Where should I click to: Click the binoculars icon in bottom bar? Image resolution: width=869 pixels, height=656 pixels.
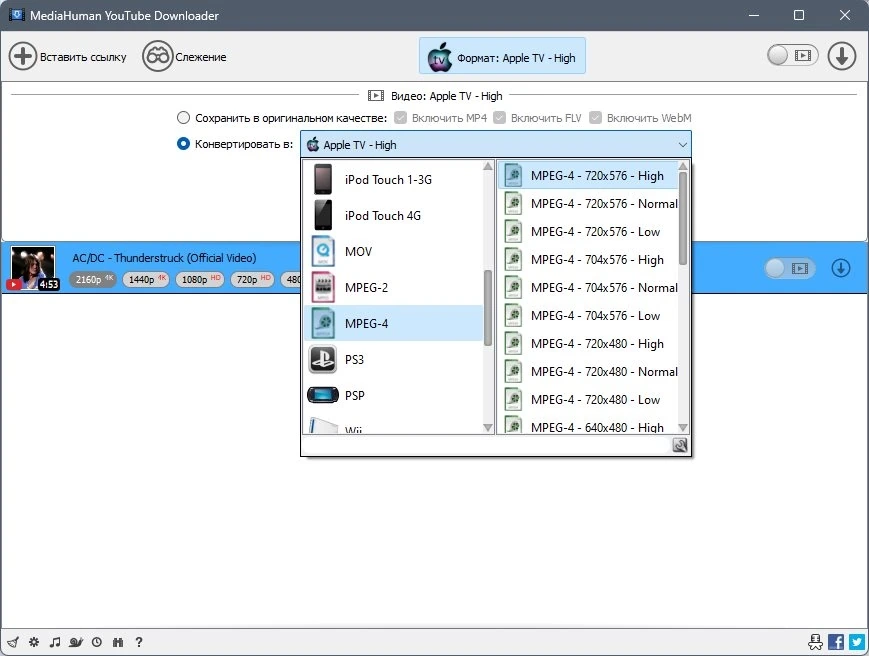[x=117, y=642]
